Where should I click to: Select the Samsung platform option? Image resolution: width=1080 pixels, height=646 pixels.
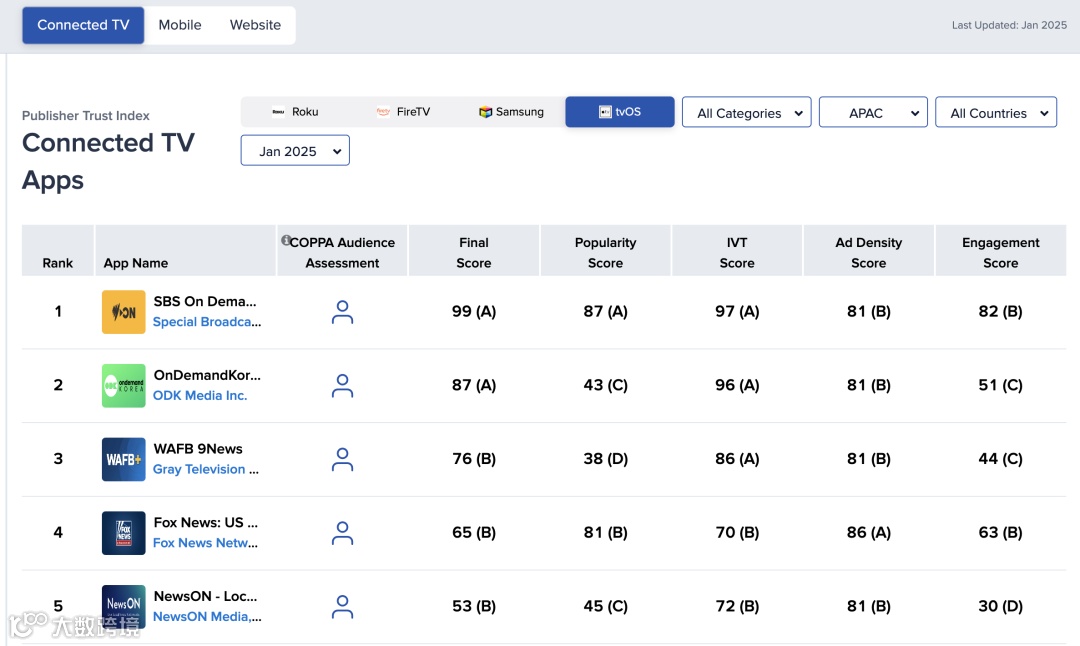511,112
